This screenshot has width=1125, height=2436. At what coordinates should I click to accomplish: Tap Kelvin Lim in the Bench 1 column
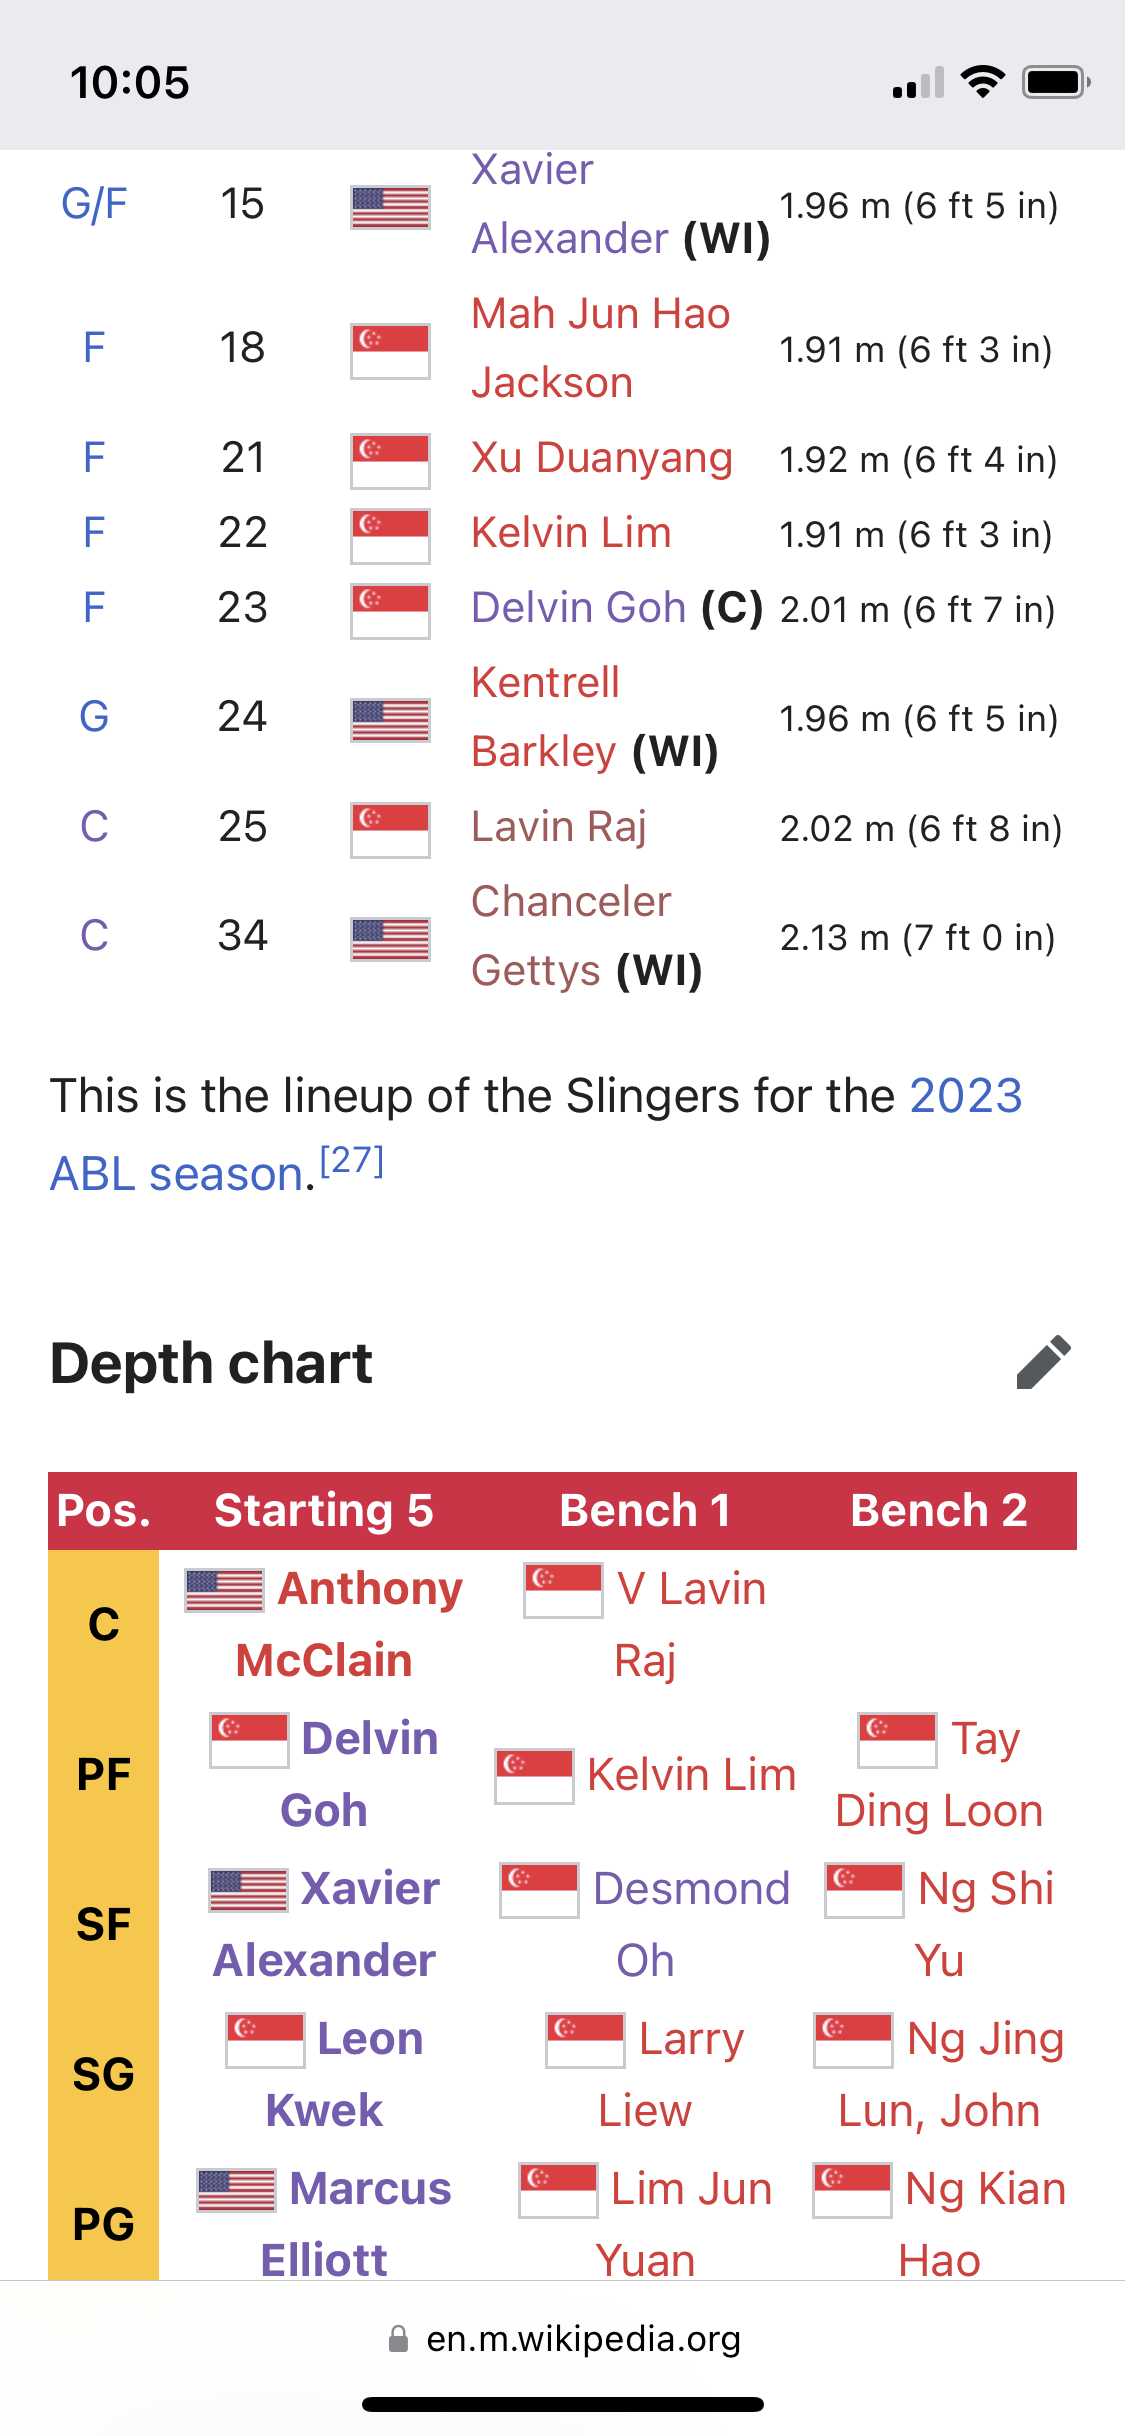tap(691, 1775)
